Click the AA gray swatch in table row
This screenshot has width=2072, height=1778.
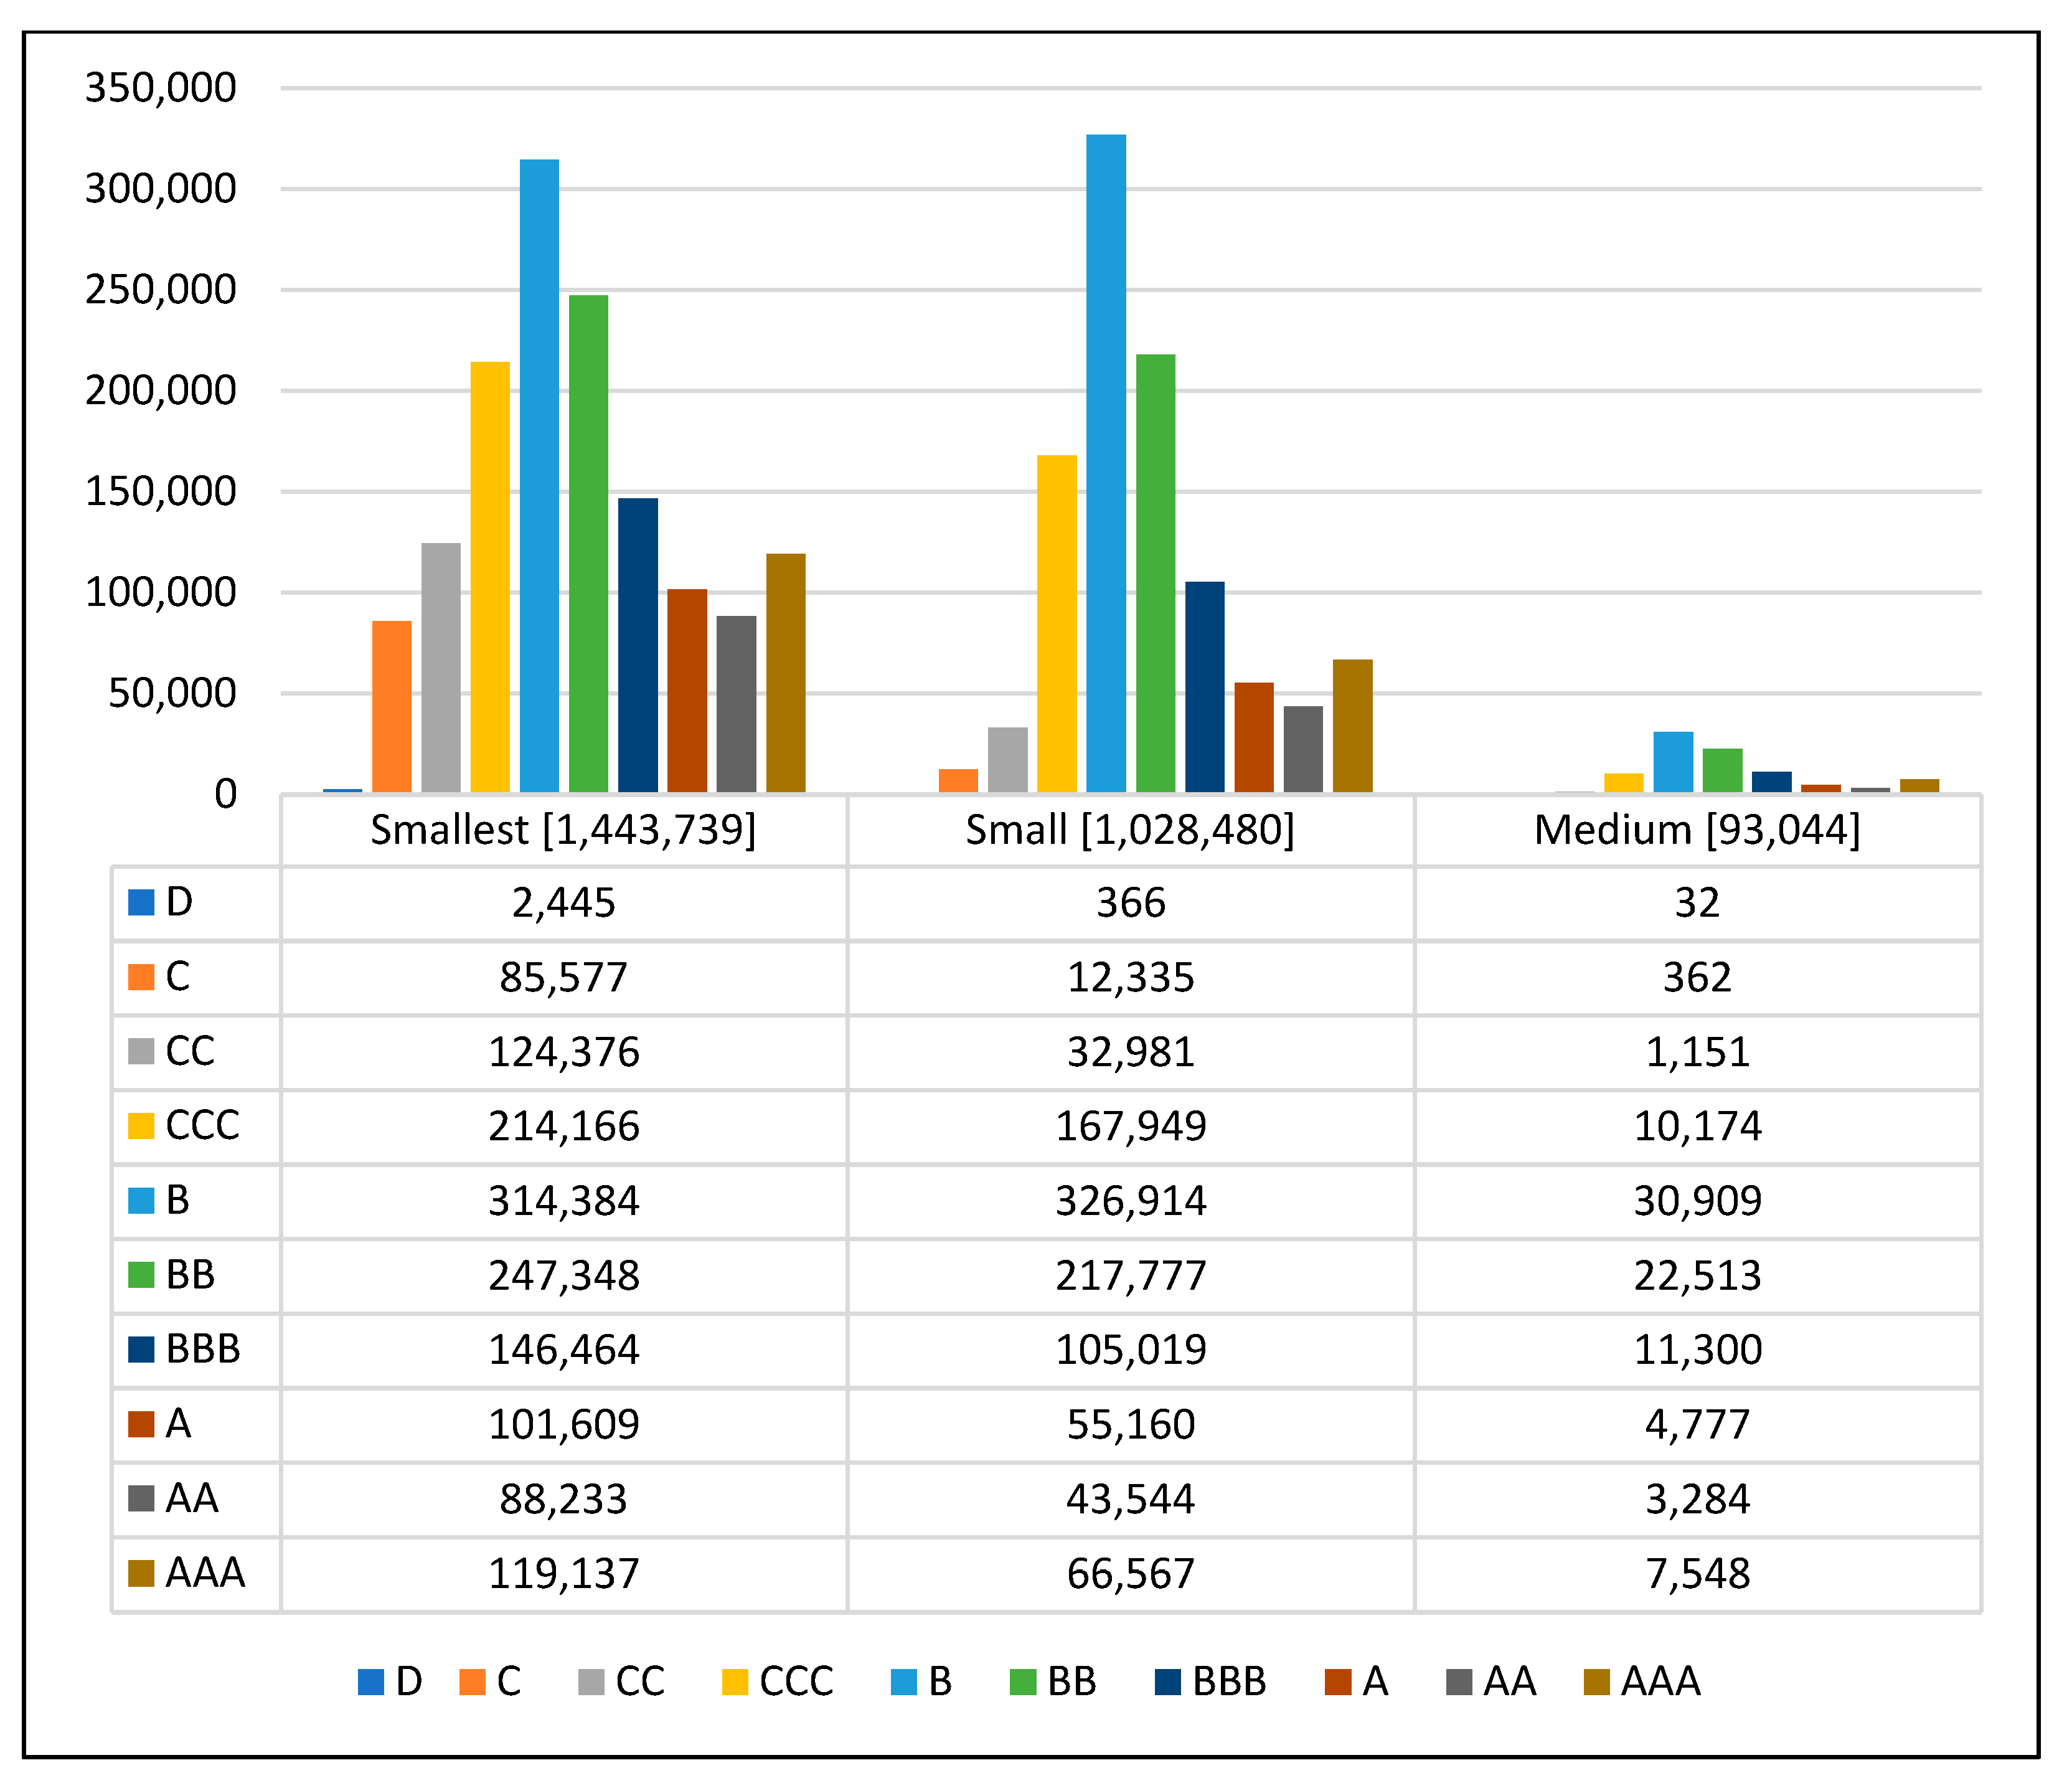pyautogui.click(x=141, y=1498)
